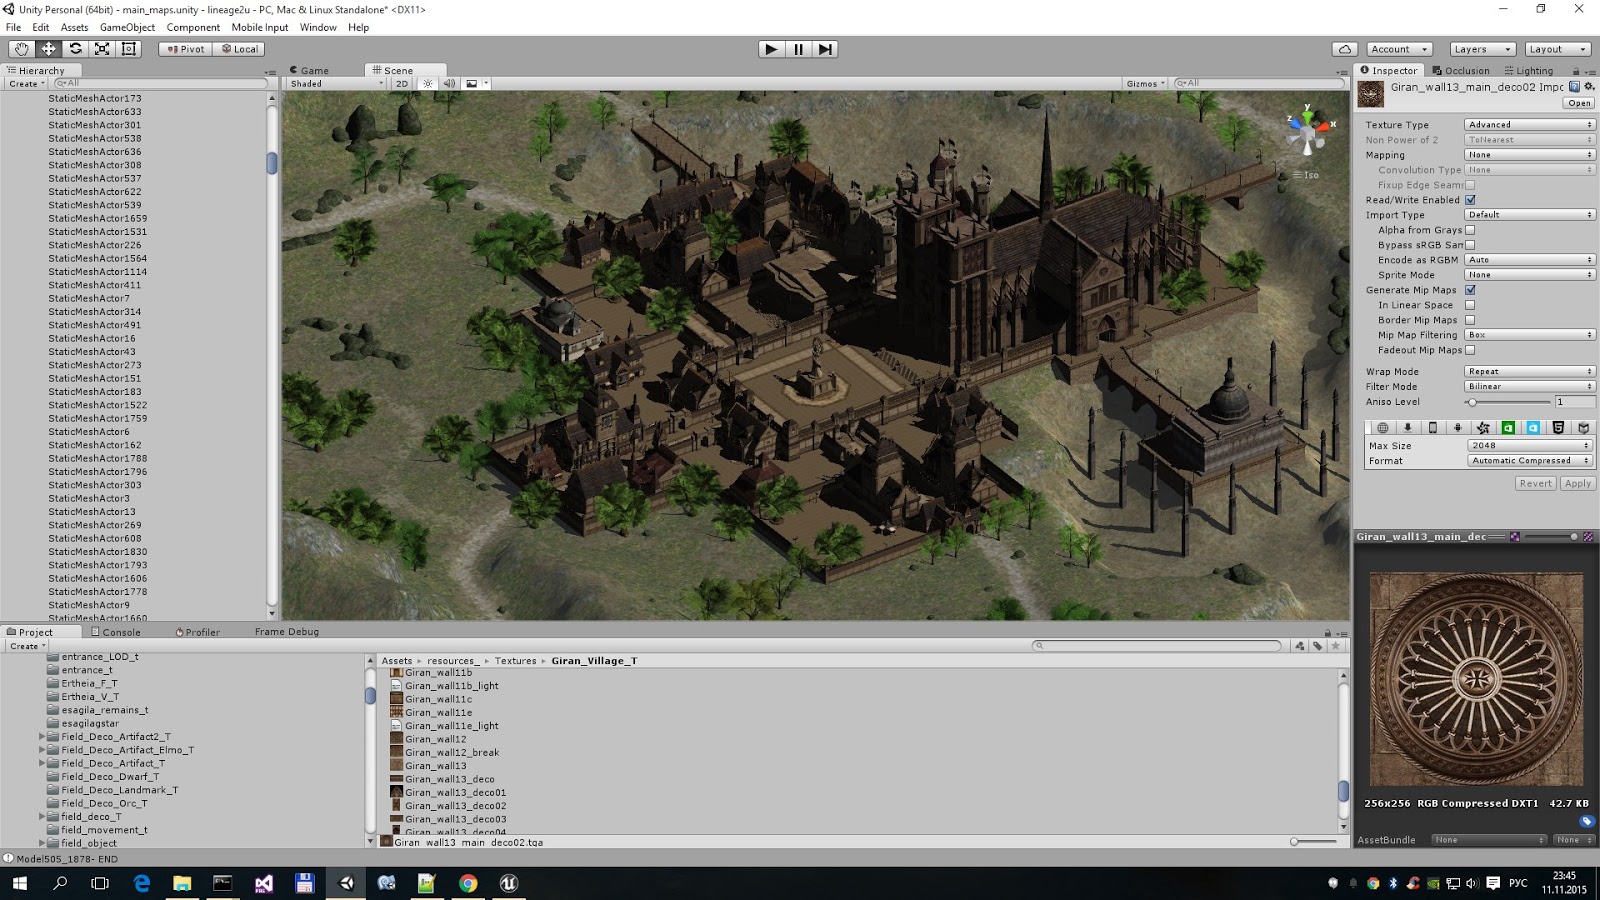This screenshot has width=1600, height=900.
Task: Select the Move tool in the toolbar
Action: (x=49, y=49)
